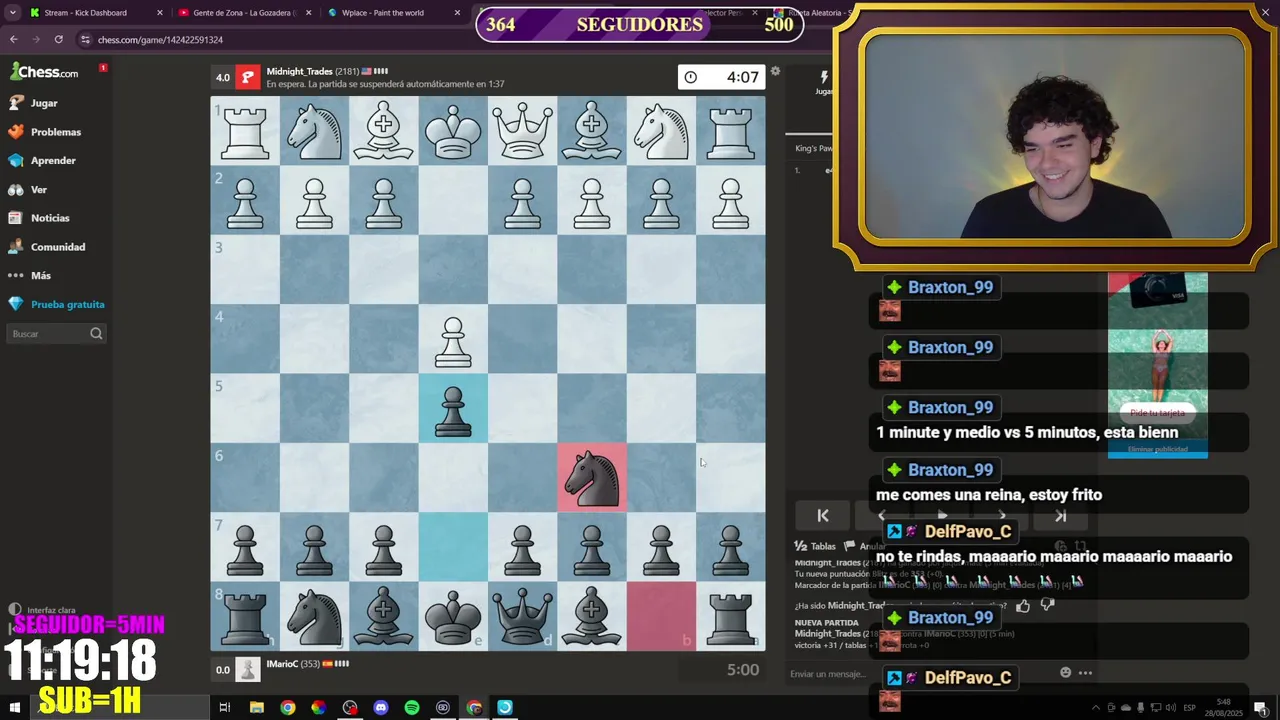
Task: Step to next move arrow
Action: click(1001, 516)
